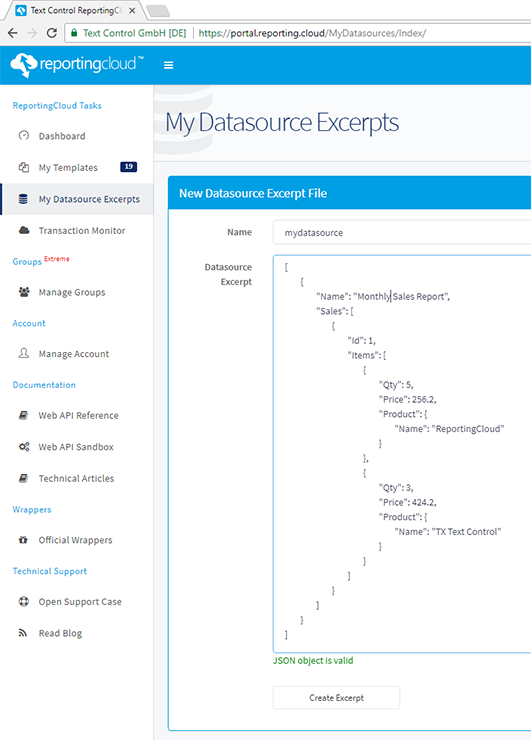The width and height of the screenshot is (531, 740).
Task: Click the Manage Groups people icon
Action: [24, 292]
